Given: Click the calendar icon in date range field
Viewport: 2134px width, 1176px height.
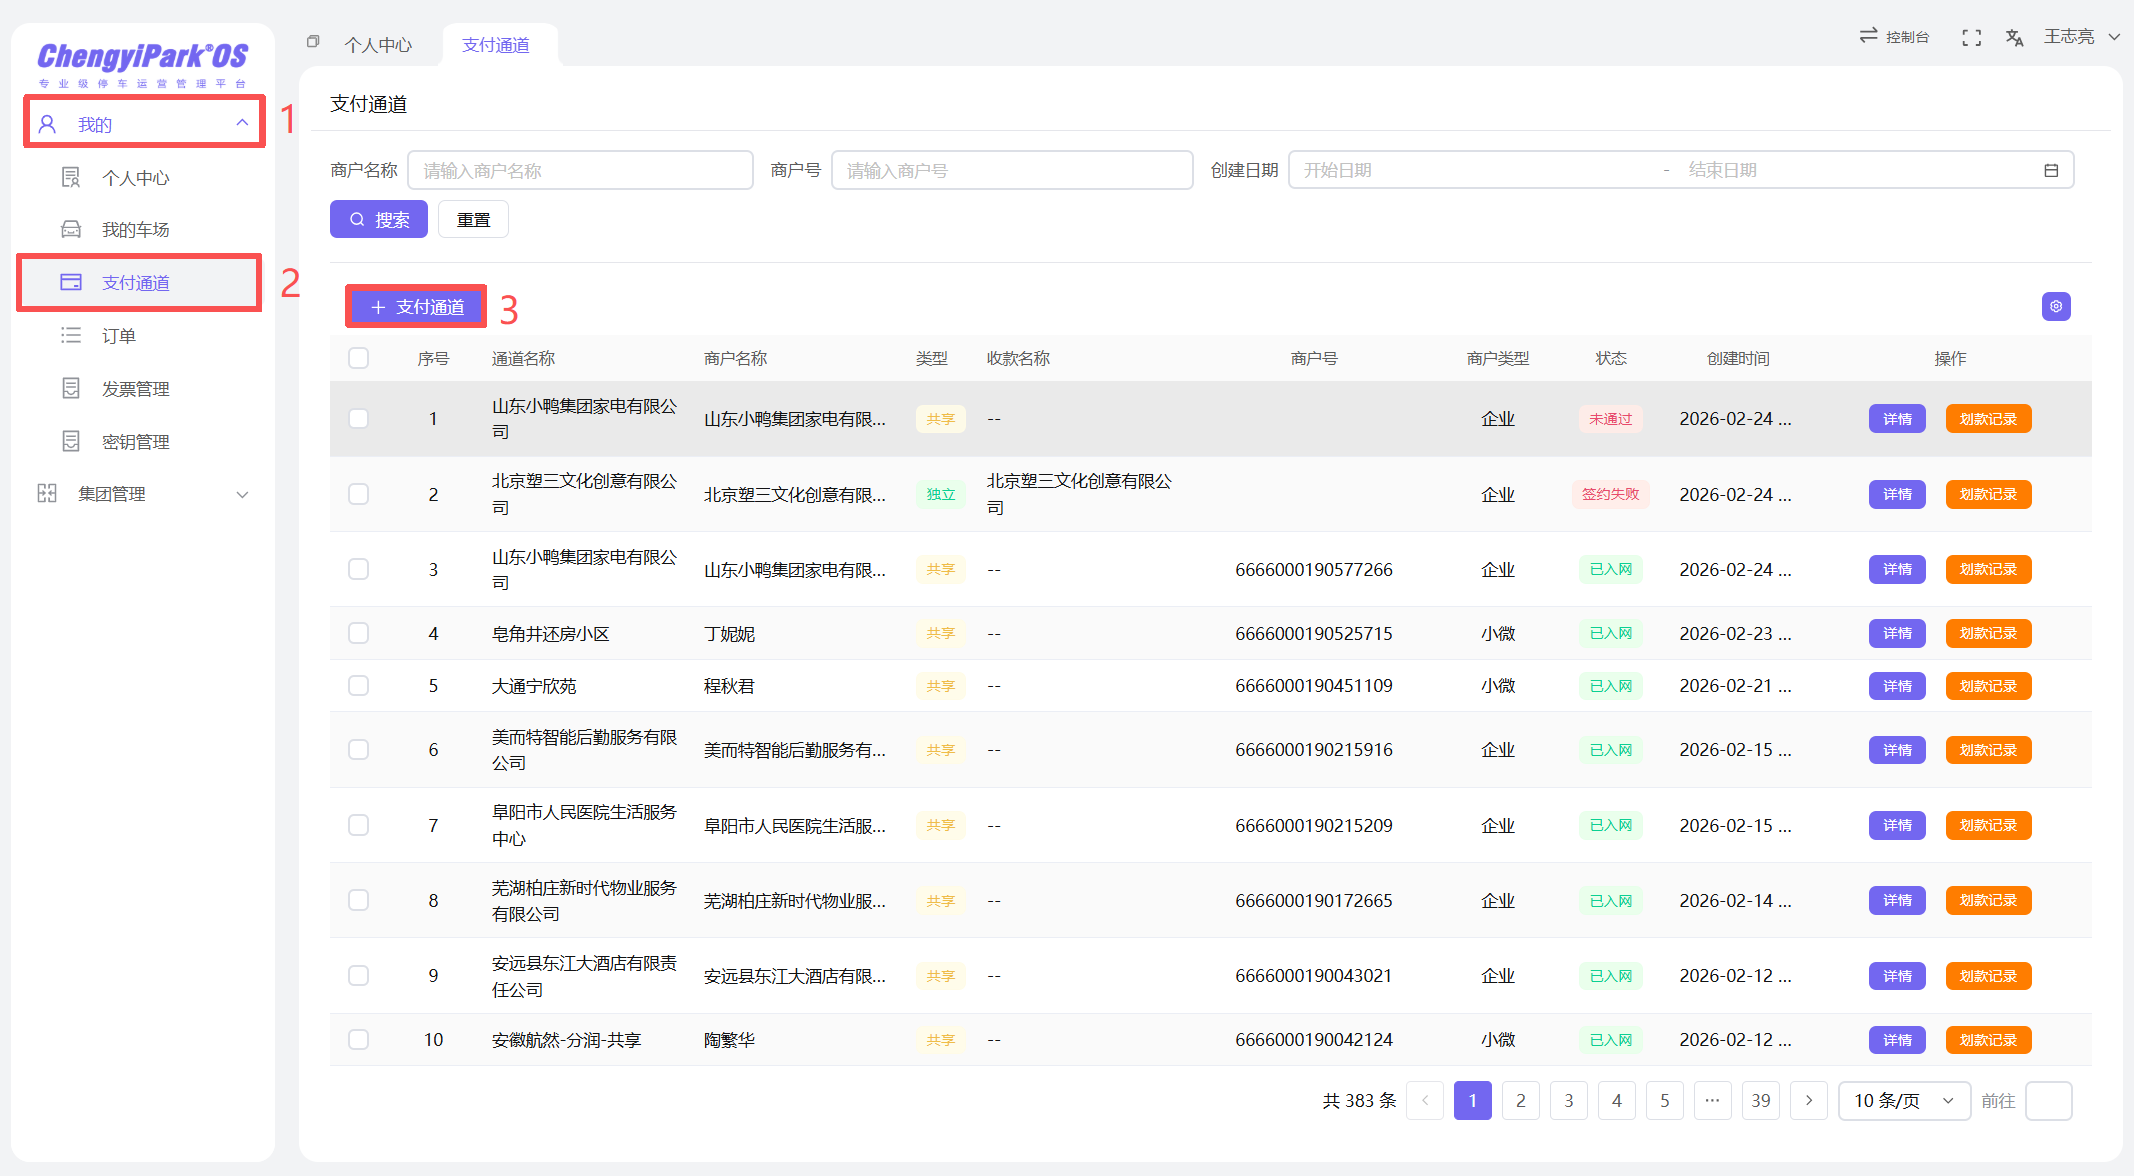Looking at the screenshot, I should [2051, 171].
